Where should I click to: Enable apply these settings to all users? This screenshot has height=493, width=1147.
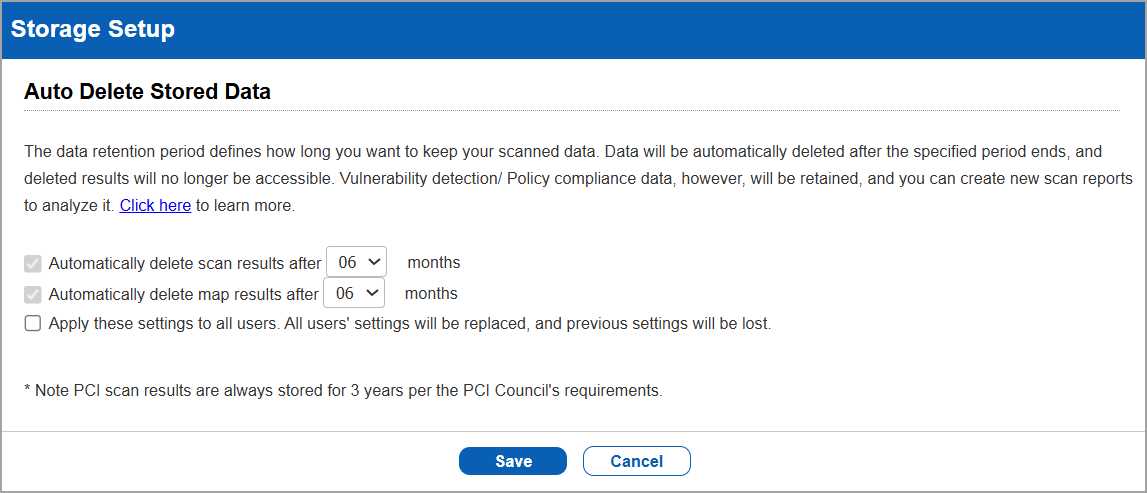pyautogui.click(x=33, y=324)
